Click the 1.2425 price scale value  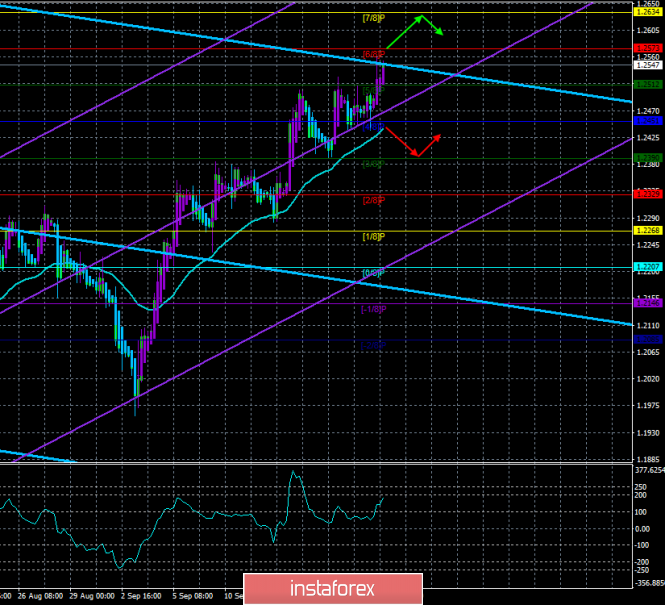tap(648, 138)
